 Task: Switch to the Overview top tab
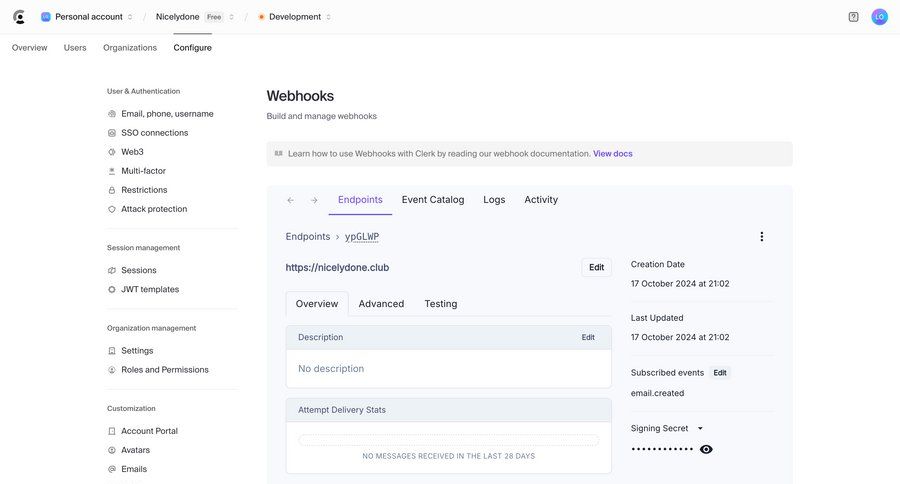(x=29, y=48)
